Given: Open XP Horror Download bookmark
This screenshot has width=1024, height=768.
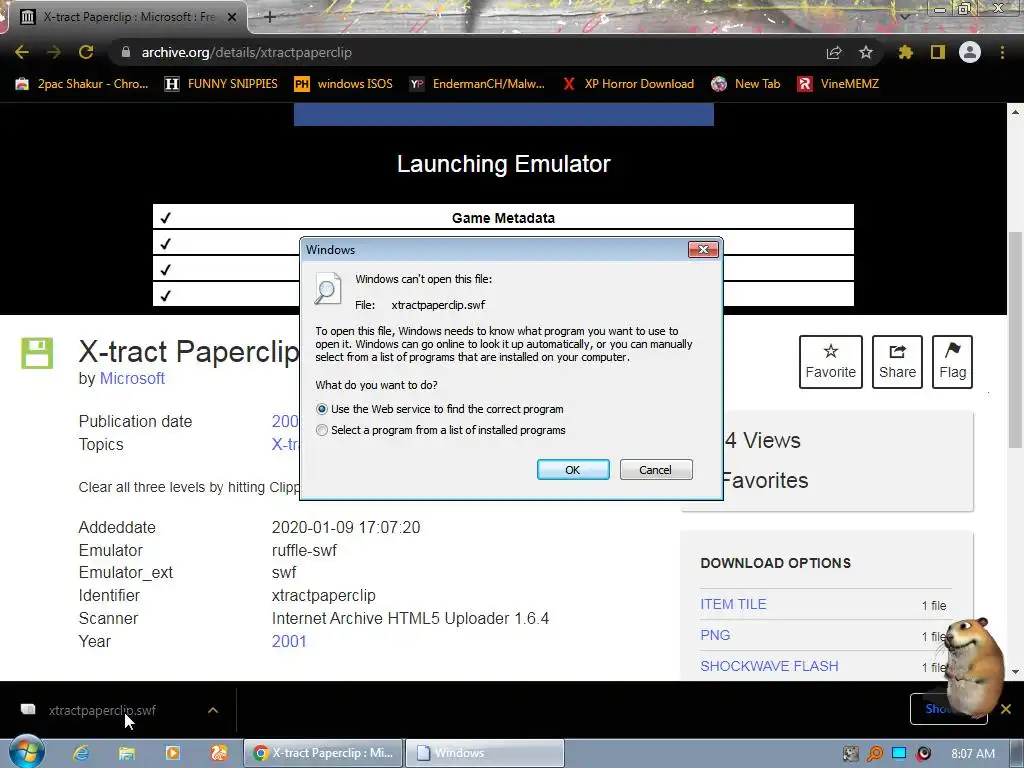Looking at the screenshot, I should 628,84.
